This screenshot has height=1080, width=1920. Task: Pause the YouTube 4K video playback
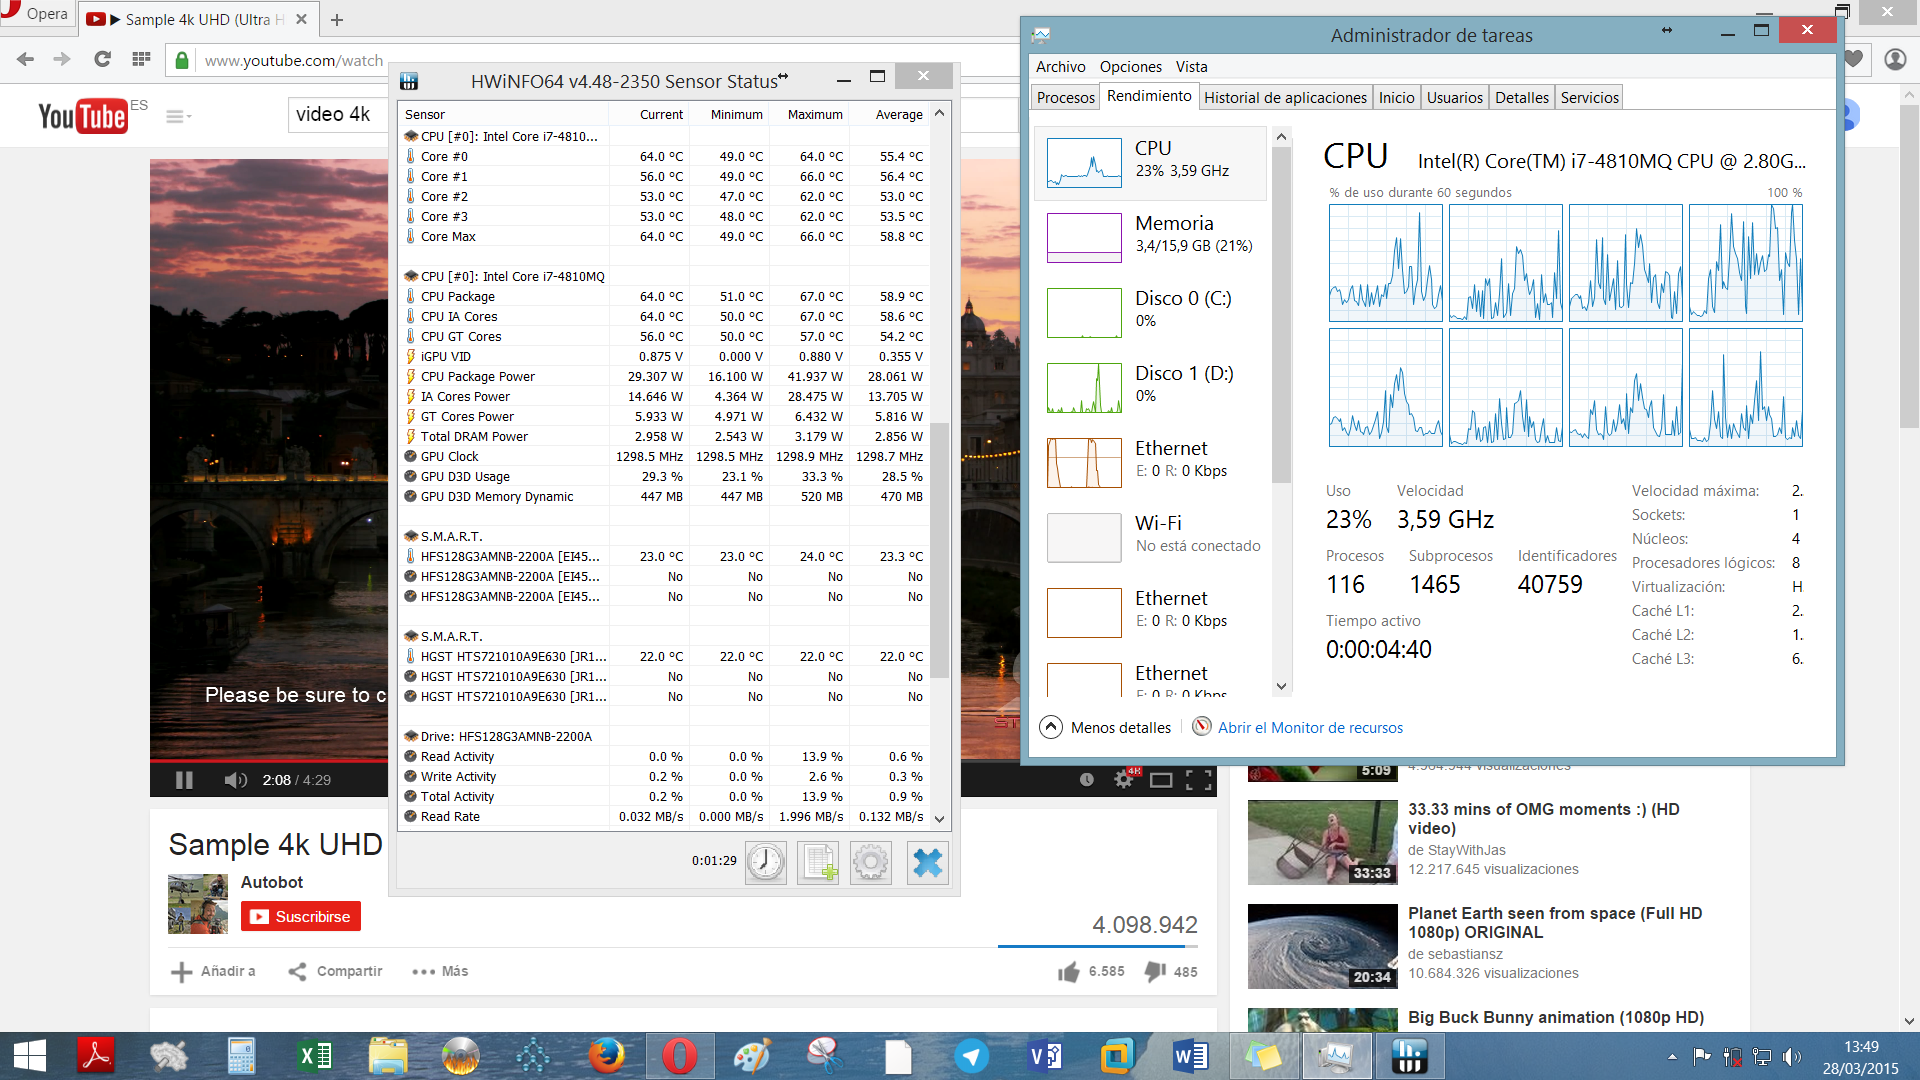[x=185, y=781]
